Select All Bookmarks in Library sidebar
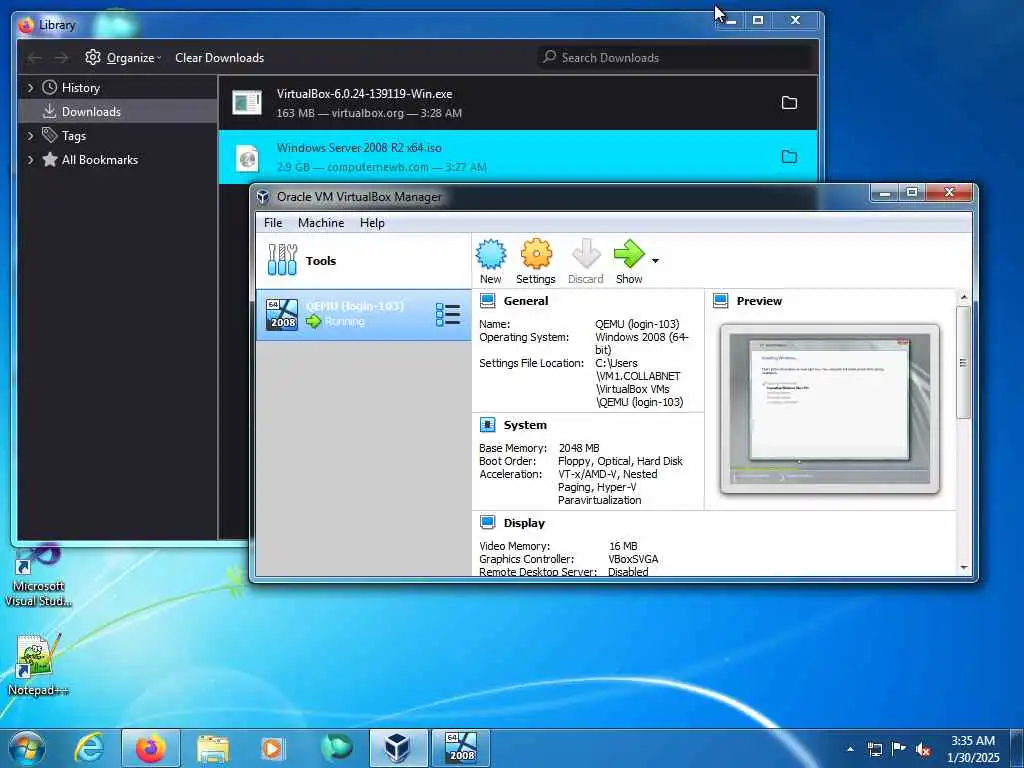 click(118, 159)
